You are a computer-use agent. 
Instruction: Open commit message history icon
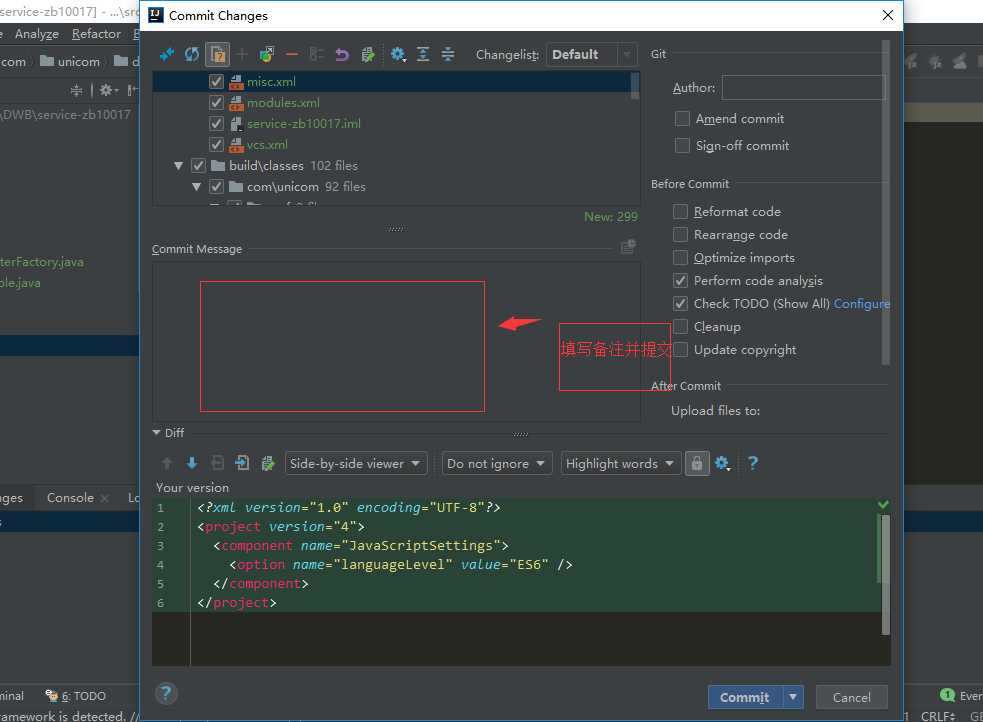point(628,247)
